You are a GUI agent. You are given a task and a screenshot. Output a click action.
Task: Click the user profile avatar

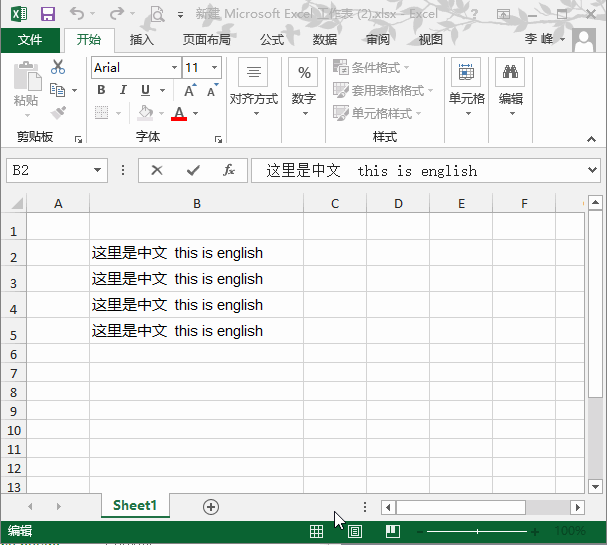pyautogui.click(x=584, y=40)
